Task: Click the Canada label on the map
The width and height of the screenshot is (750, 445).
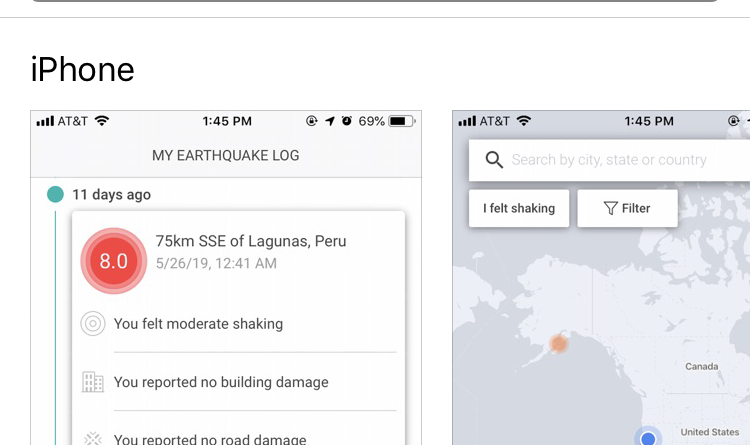Action: pos(701,366)
